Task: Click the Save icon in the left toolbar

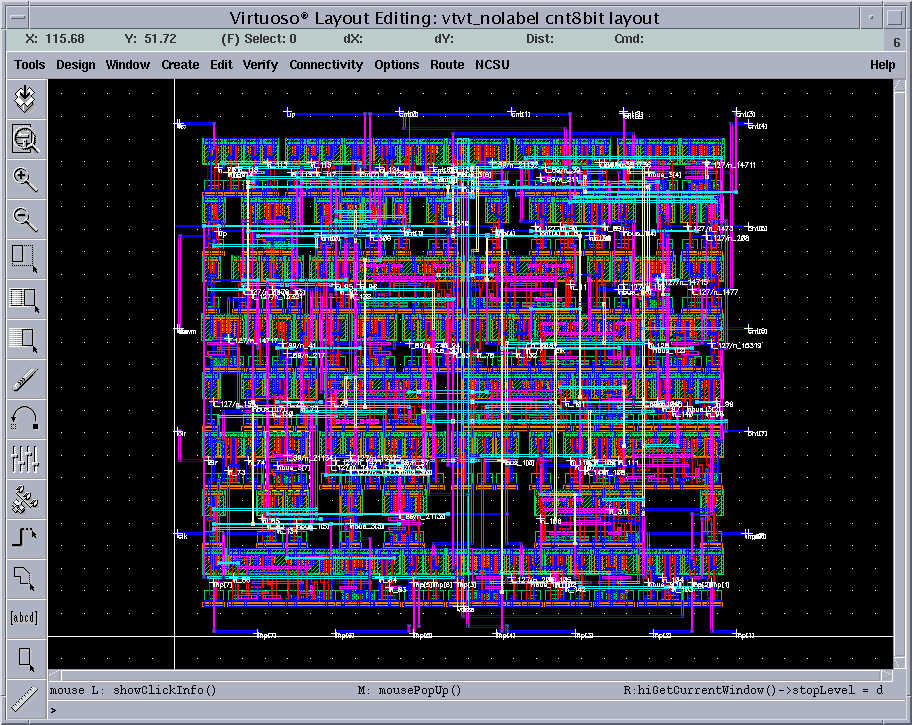Action: click(25, 99)
